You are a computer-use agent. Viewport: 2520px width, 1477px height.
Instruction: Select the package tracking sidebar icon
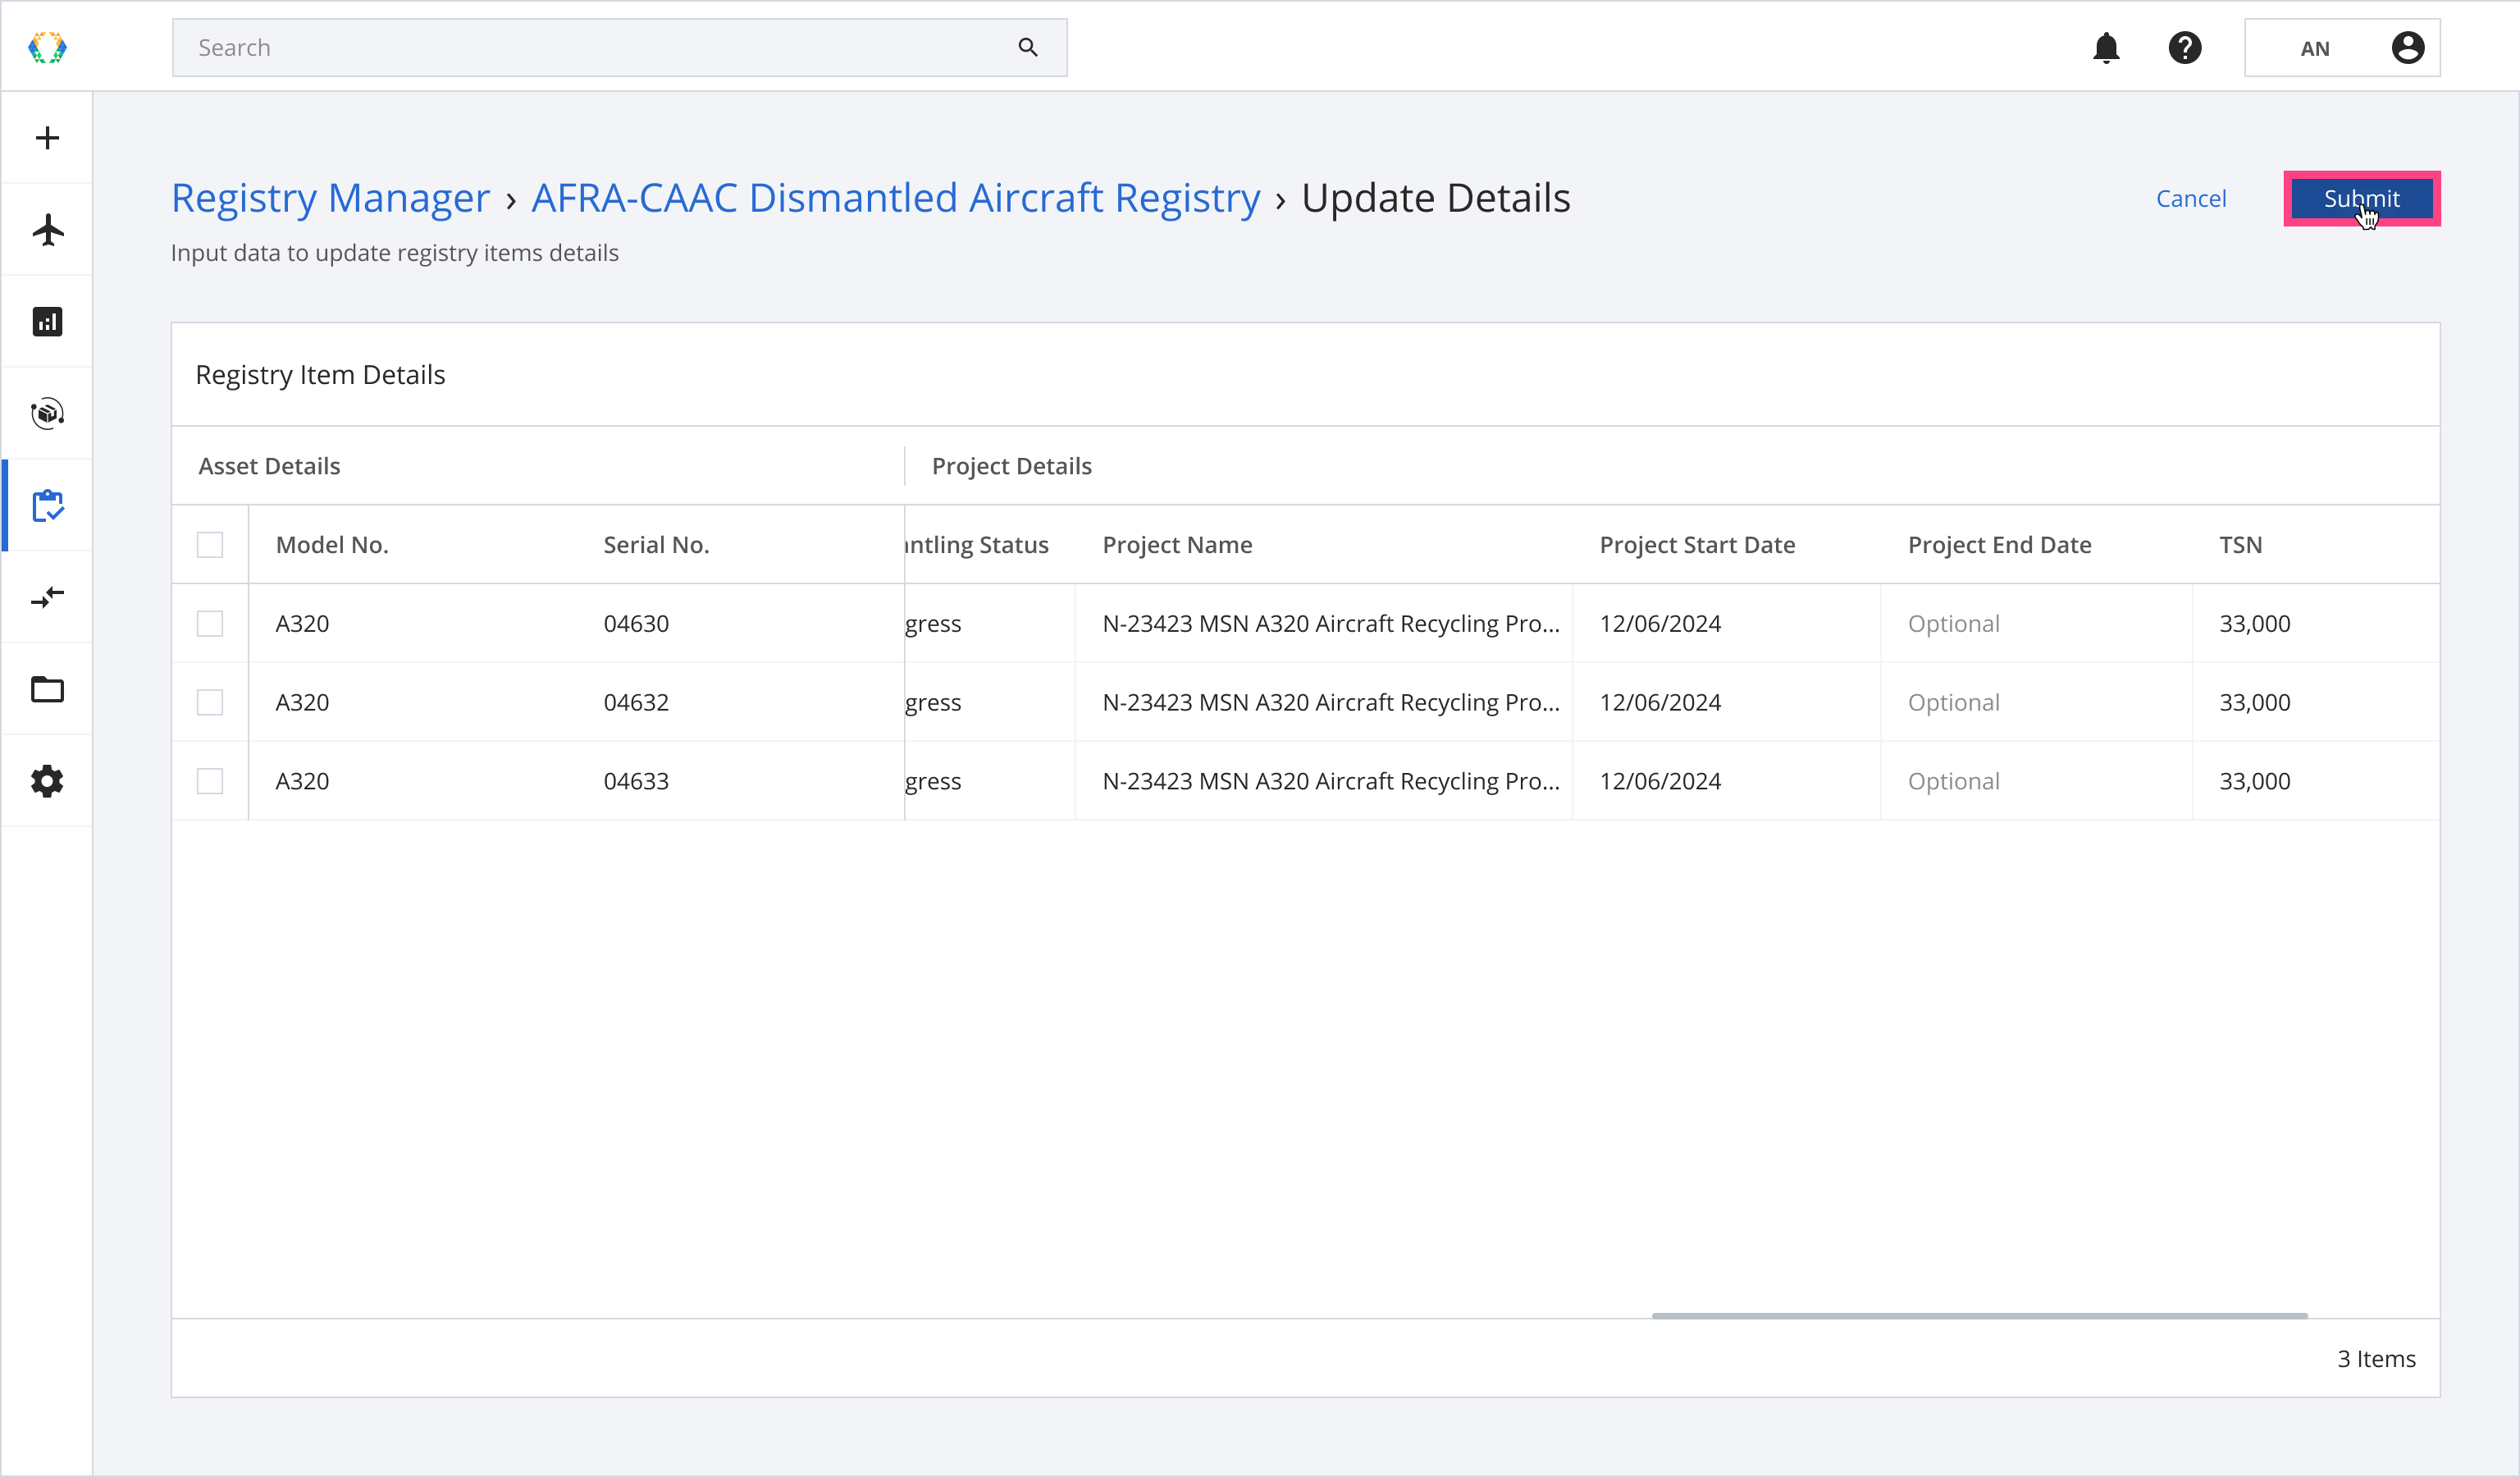47,414
